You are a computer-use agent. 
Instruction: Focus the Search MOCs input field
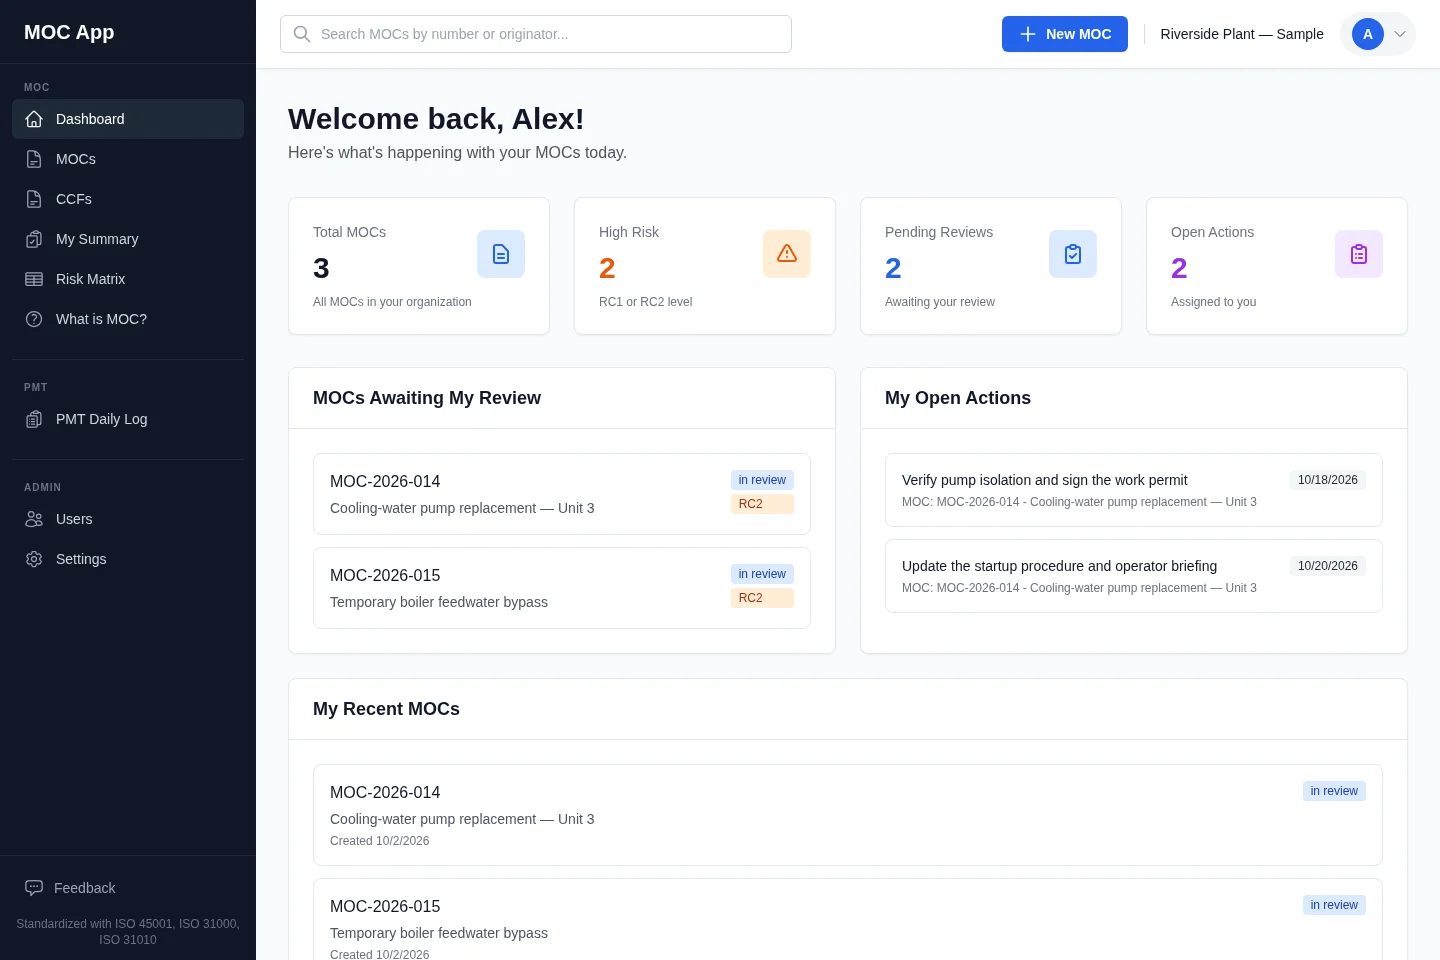tap(536, 34)
